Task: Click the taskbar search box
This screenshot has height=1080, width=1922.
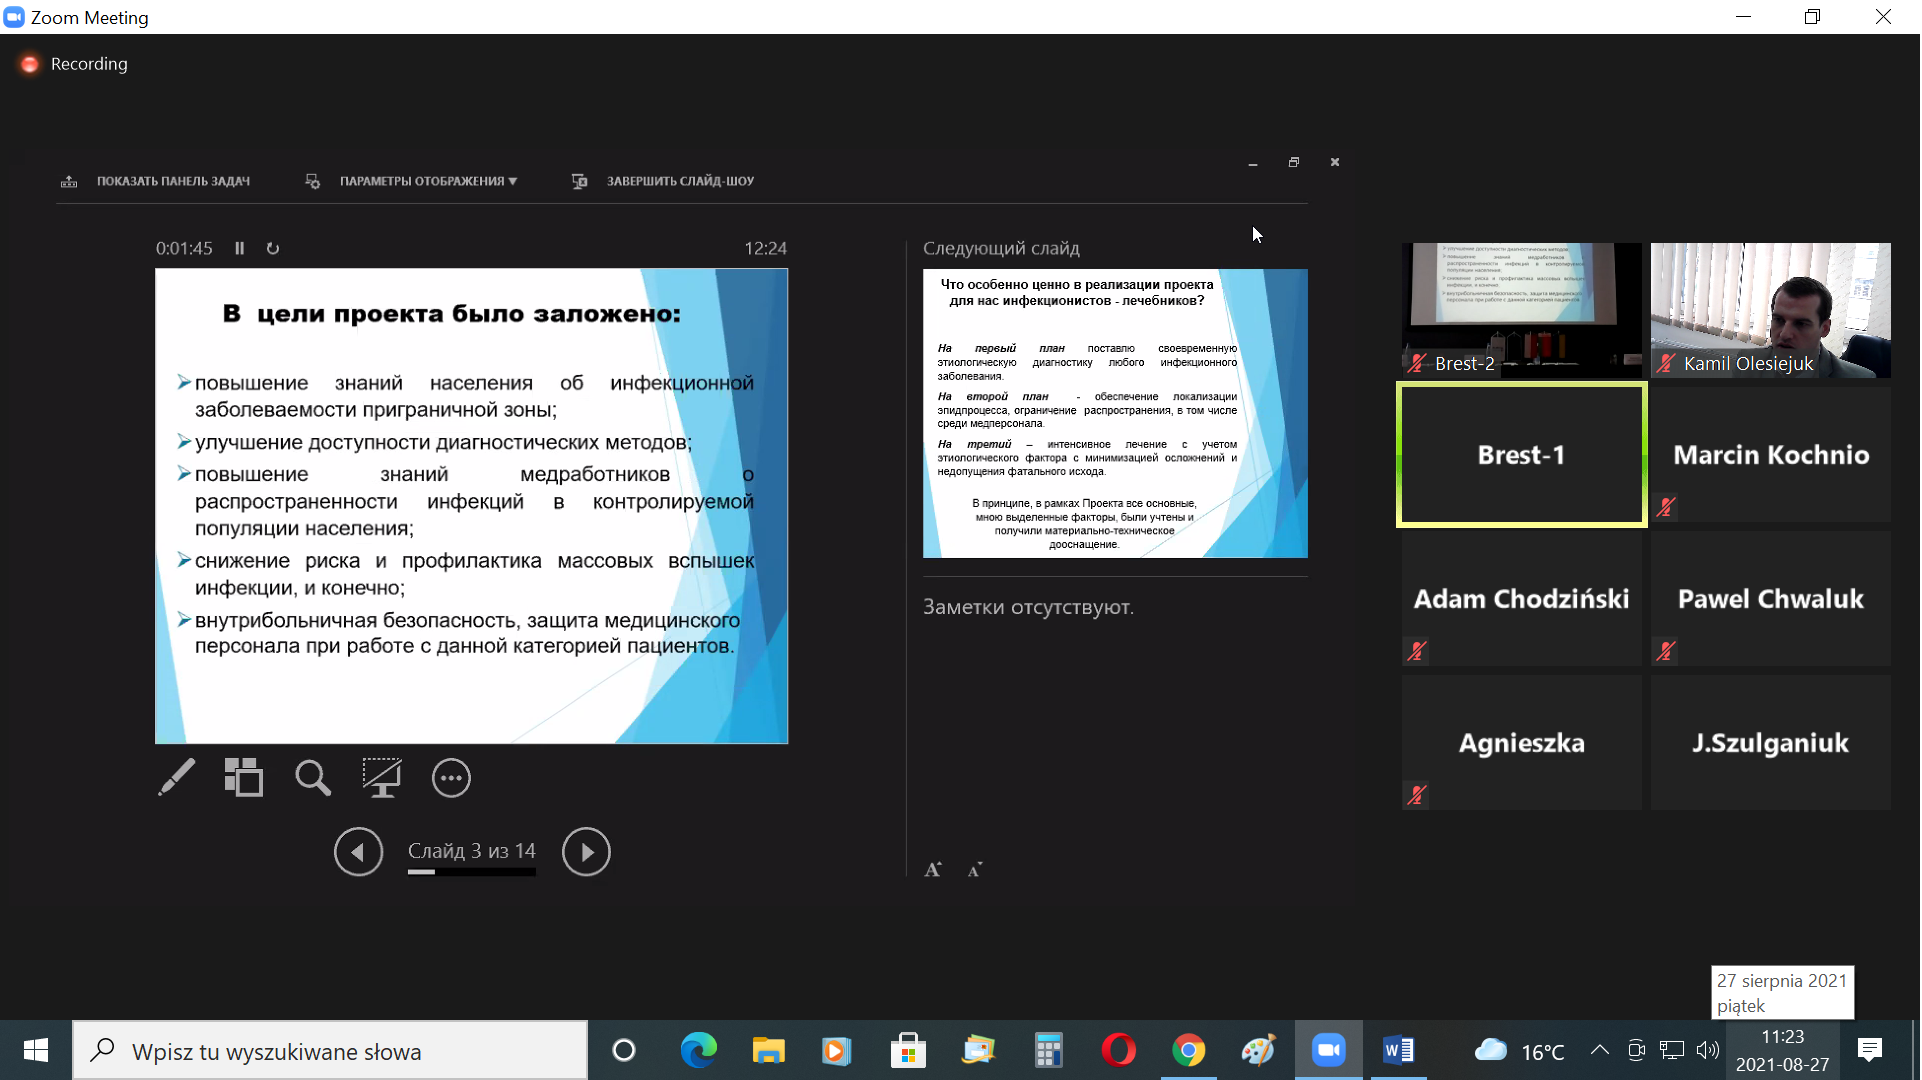Action: (330, 1051)
